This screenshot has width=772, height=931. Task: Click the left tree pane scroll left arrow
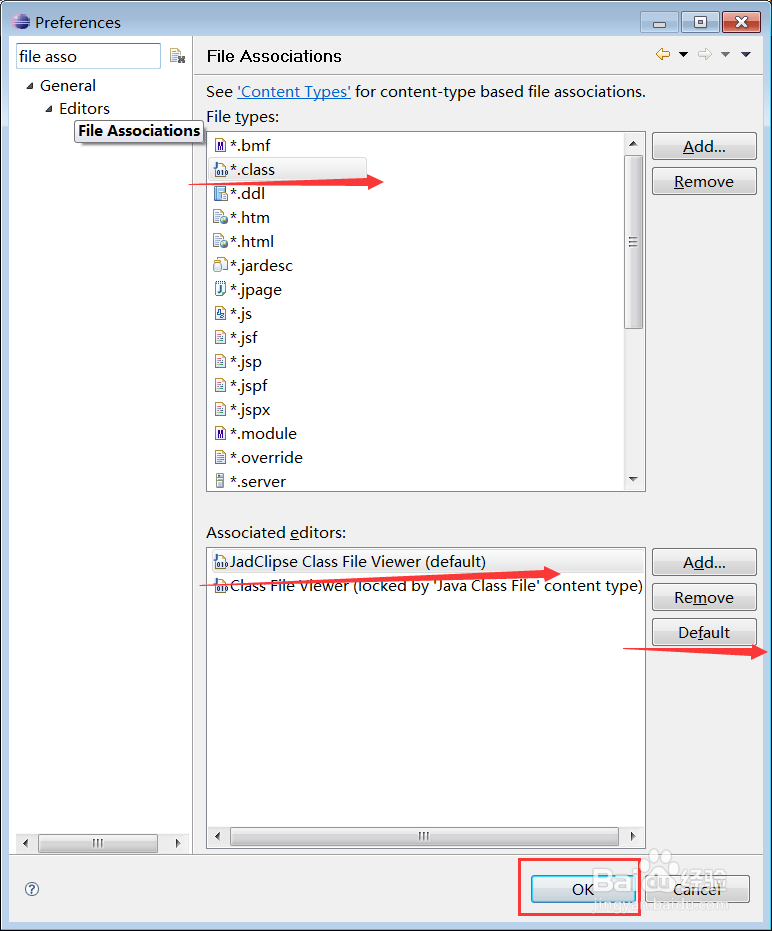[25, 843]
